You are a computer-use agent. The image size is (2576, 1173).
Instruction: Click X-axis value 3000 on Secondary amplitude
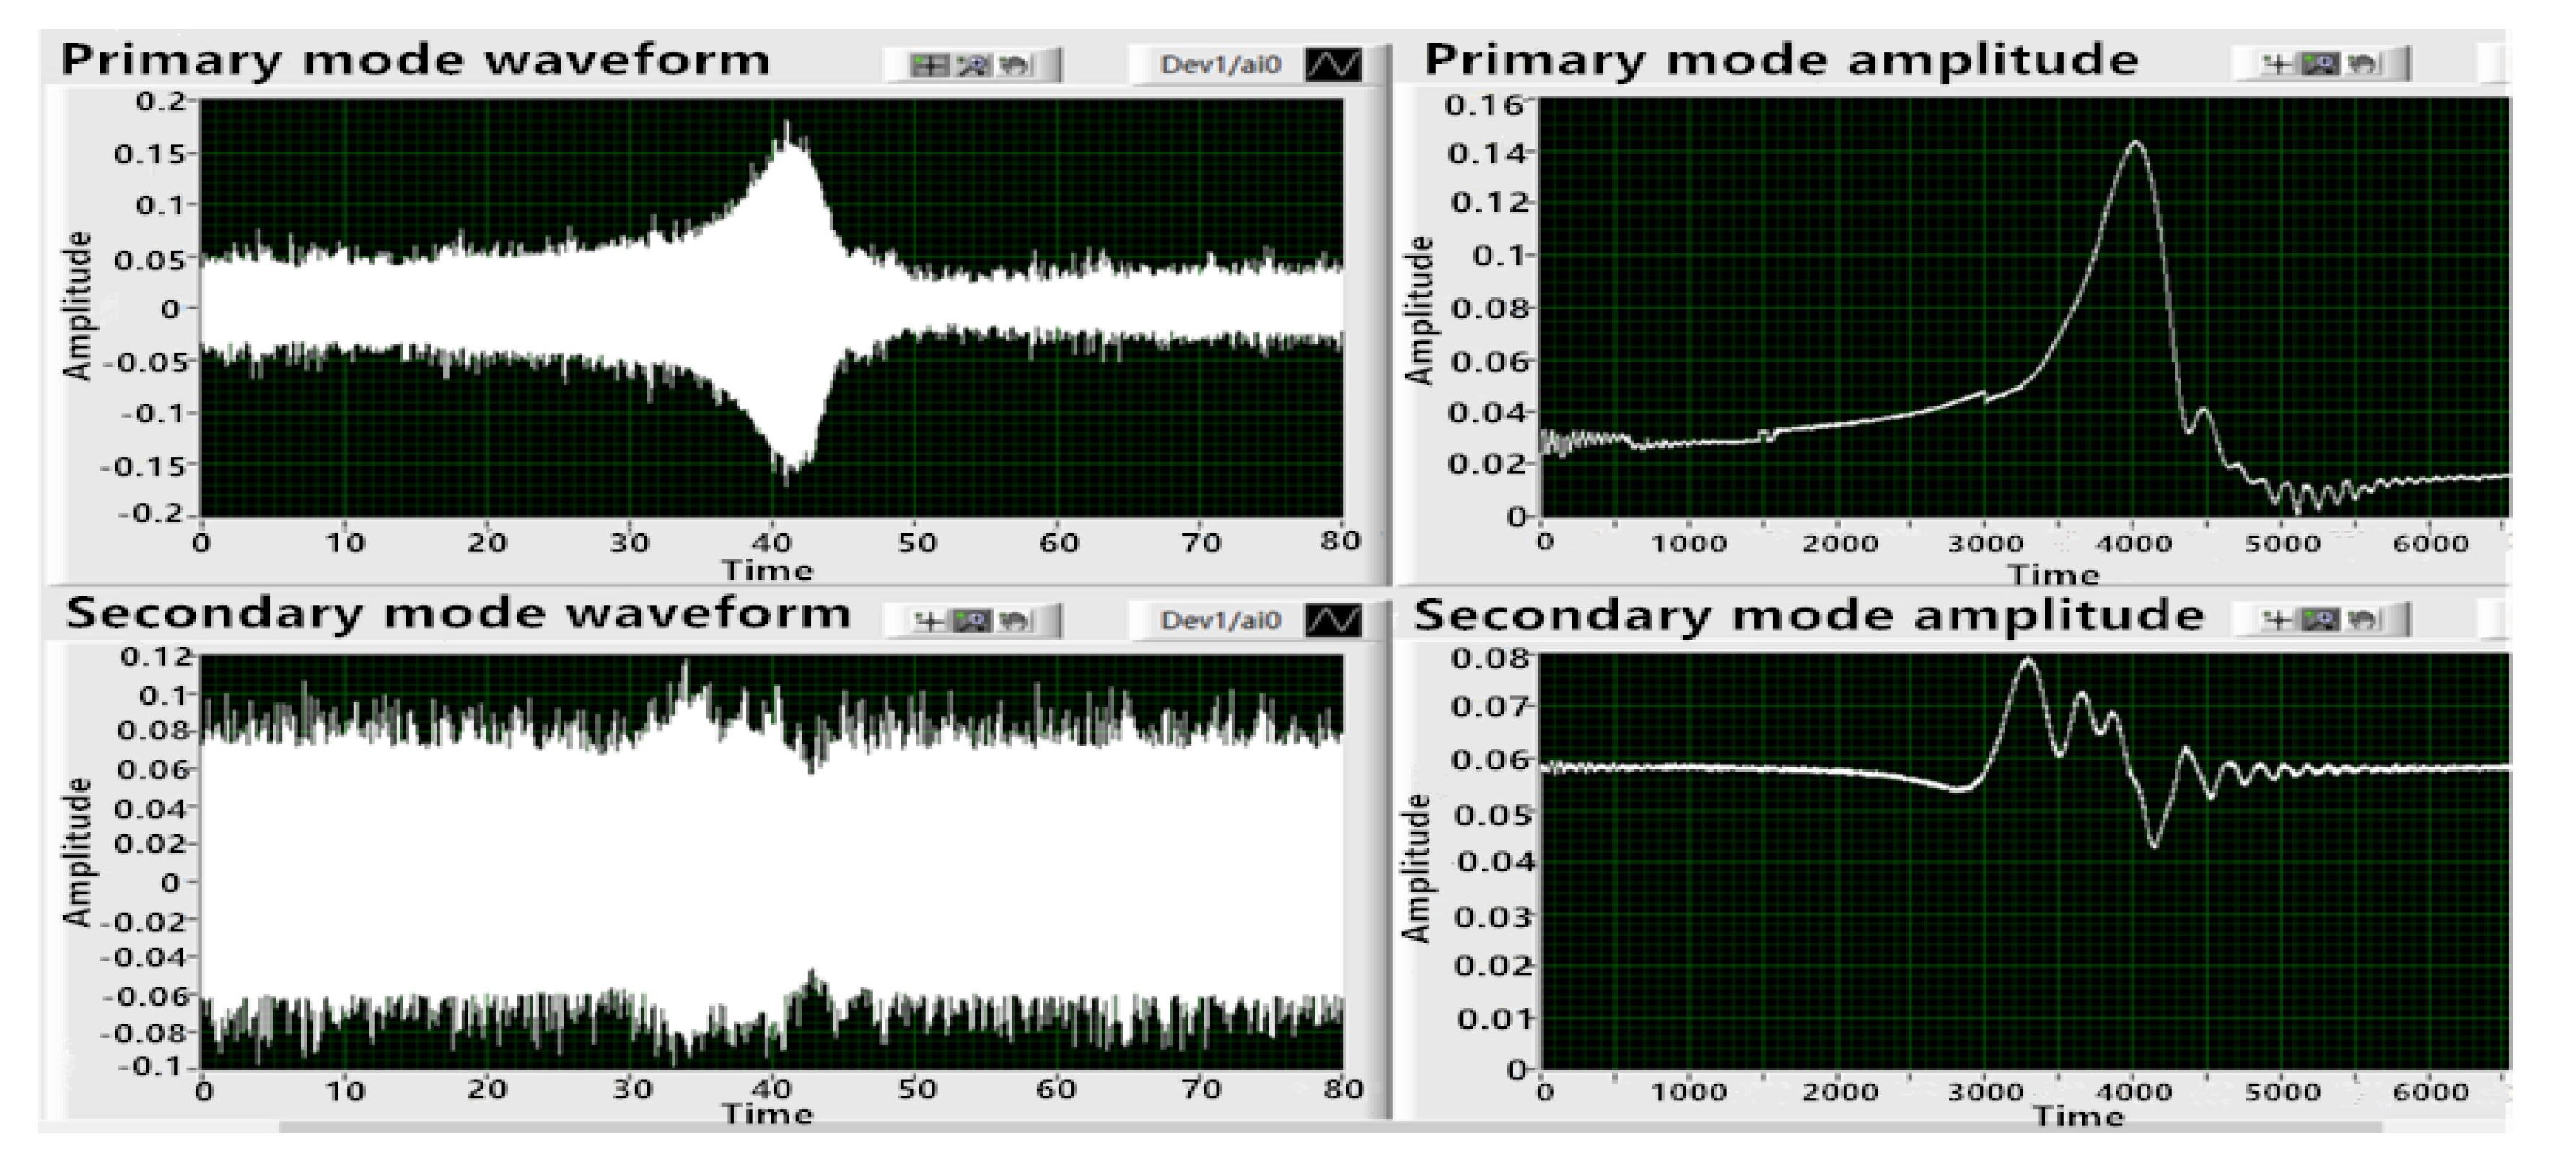point(1985,1092)
